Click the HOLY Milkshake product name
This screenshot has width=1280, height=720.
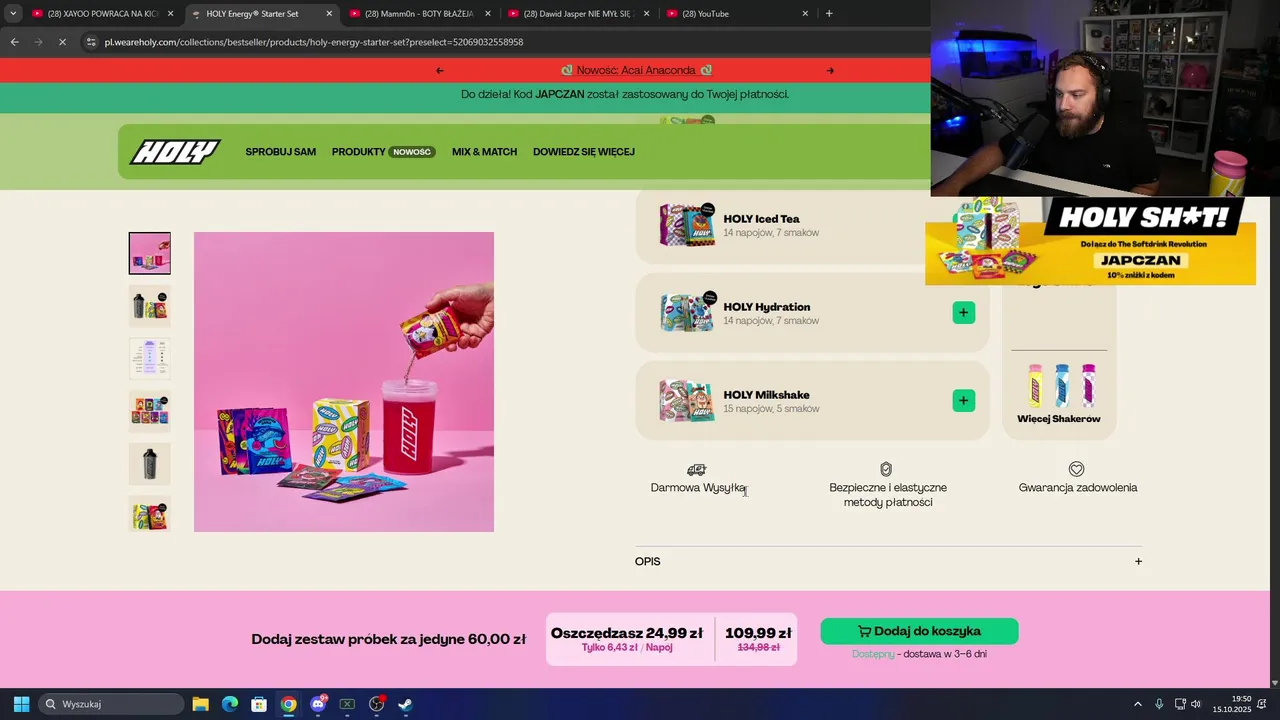pos(767,395)
